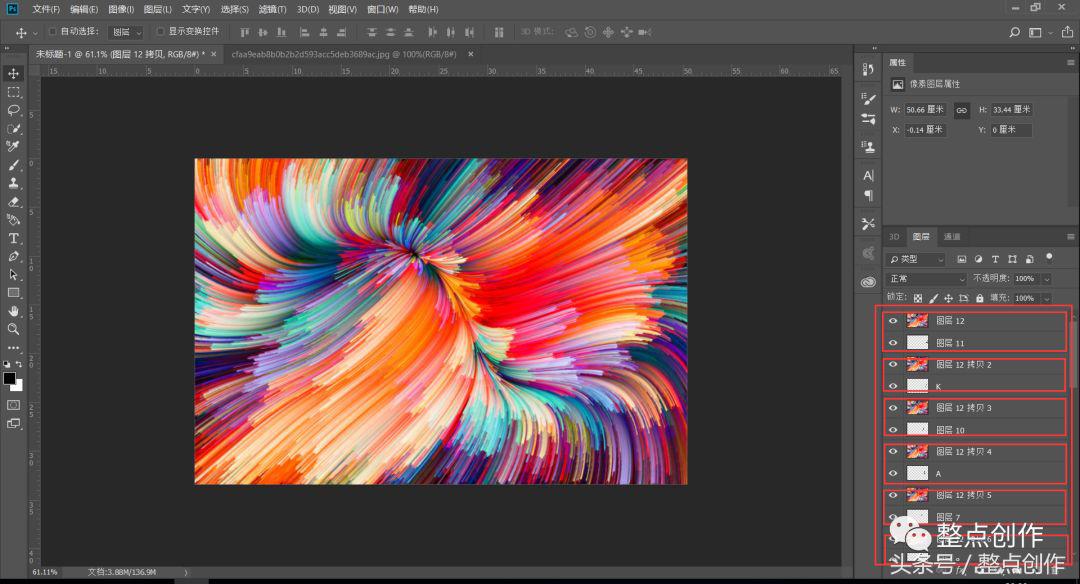Expand the 不透明度 opacity dropdown arrow
This screenshot has width=1080, height=584.
1046,279
